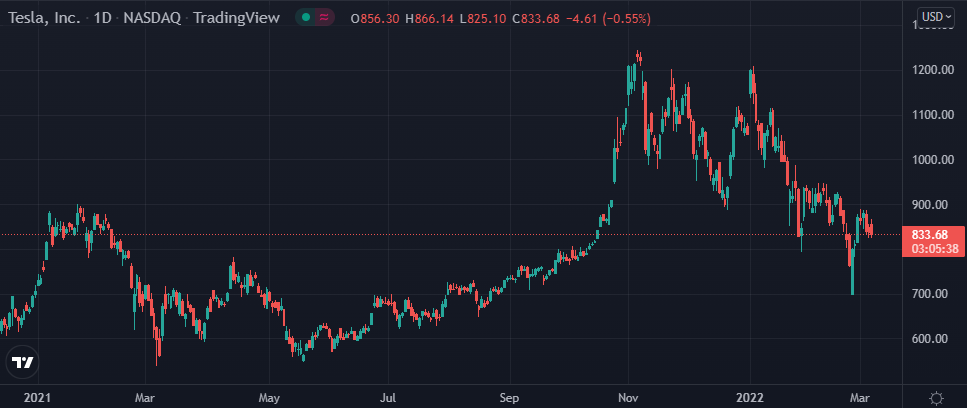The image size is (967, 408).
Task: Click the 600.00 price axis label
Action: 930,338
